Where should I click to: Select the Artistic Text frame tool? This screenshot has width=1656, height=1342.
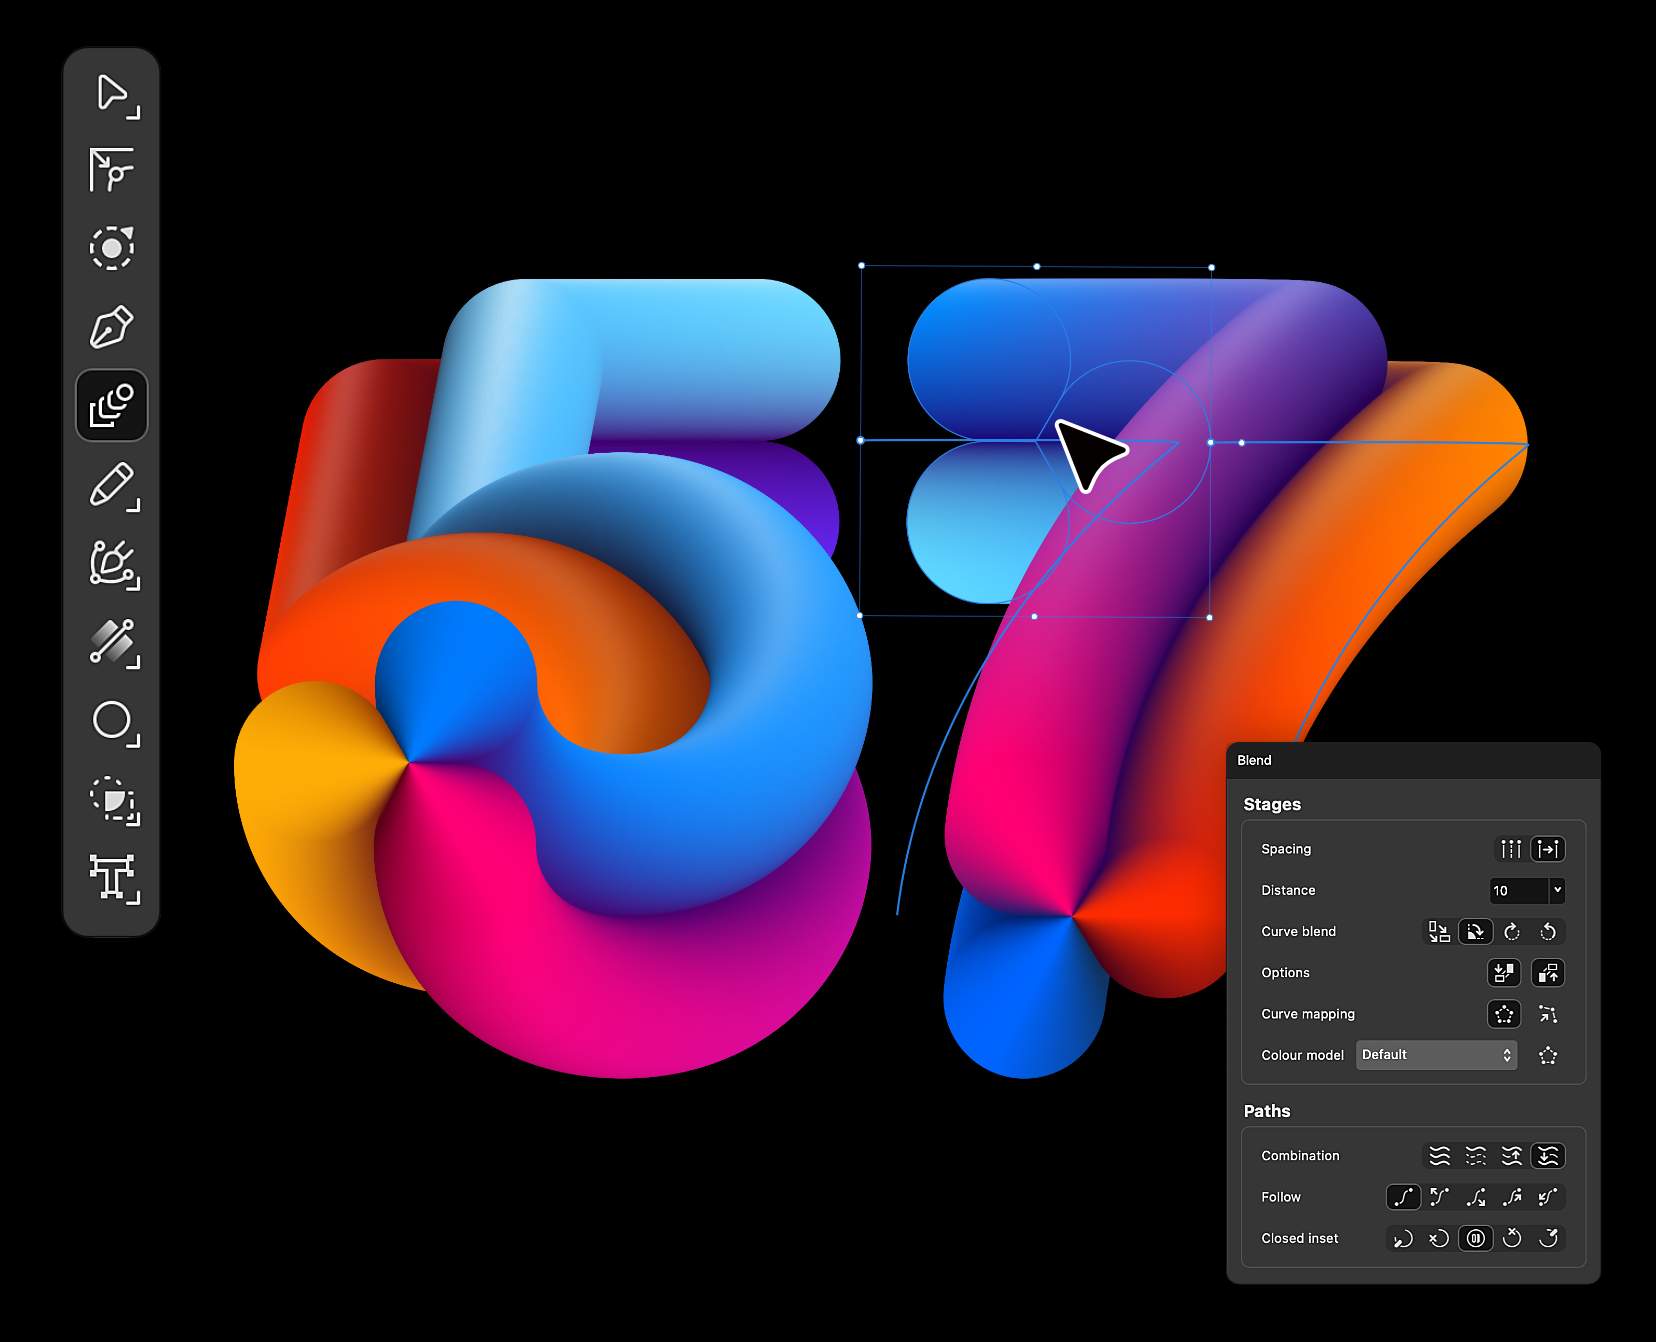click(x=114, y=879)
